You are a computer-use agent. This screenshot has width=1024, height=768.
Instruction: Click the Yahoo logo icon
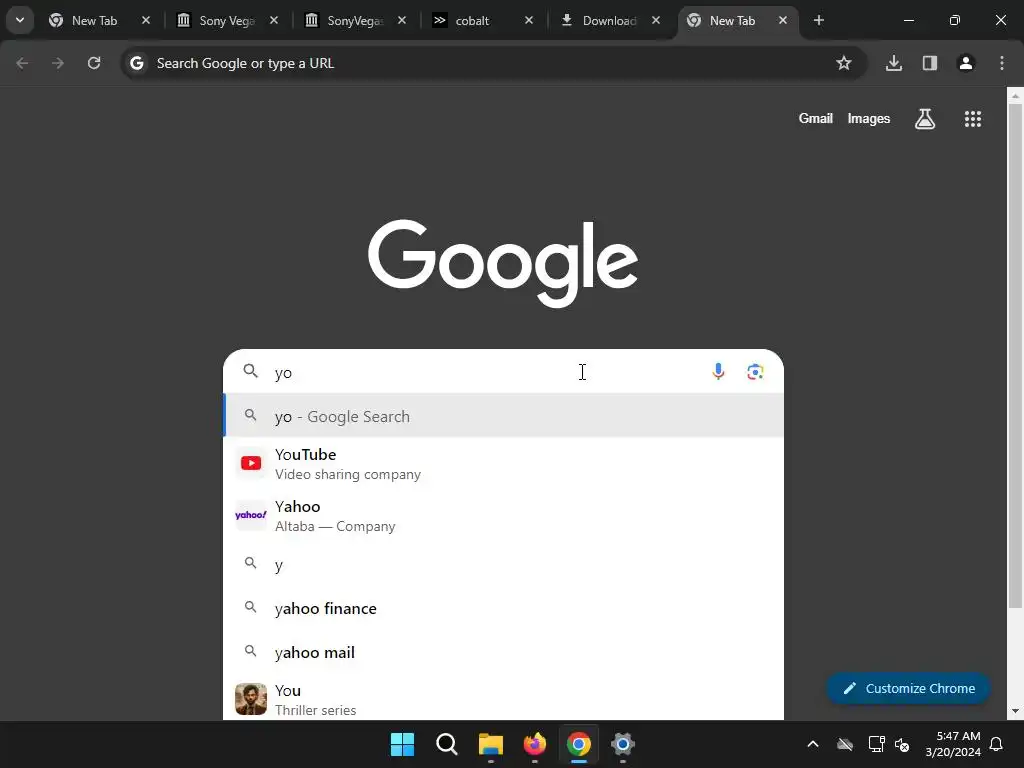coord(251,515)
